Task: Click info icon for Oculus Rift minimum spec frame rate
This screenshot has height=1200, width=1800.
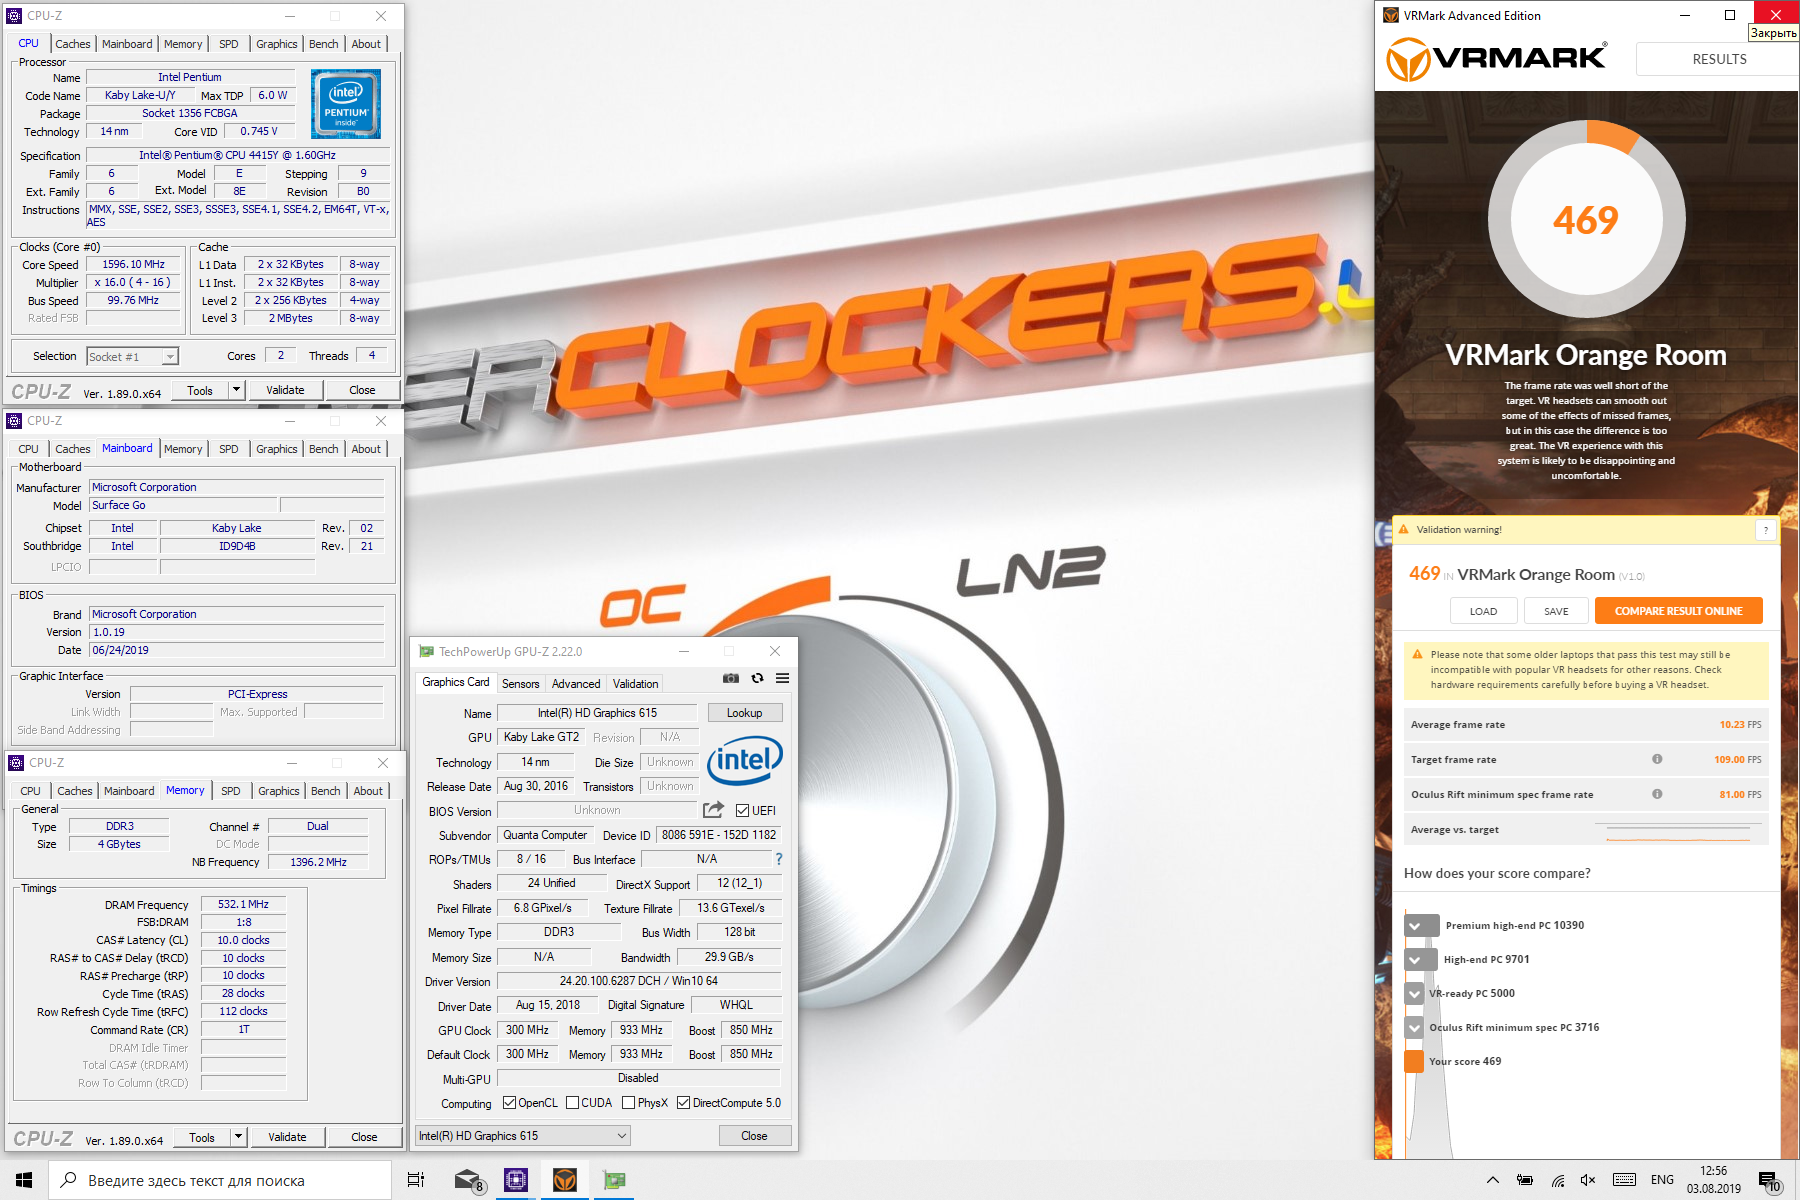Action: click(1657, 794)
